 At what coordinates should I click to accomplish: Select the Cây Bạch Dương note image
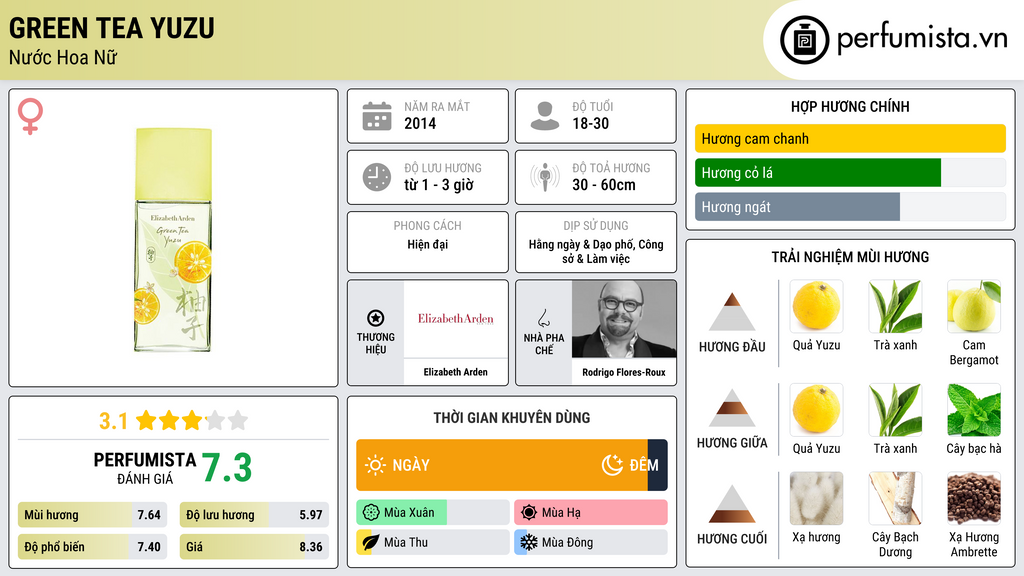pyautogui.click(x=895, y=498)
